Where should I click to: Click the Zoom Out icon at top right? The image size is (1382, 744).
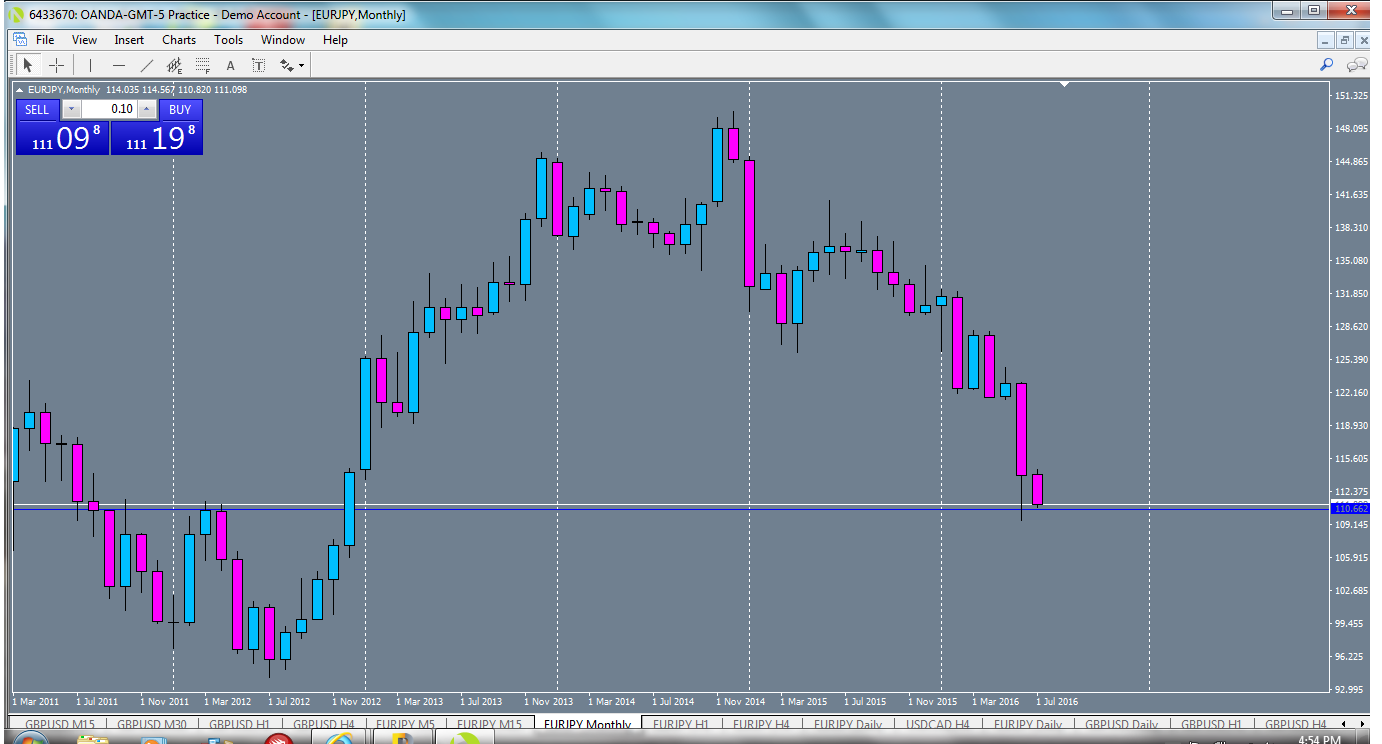(1357, 64)
